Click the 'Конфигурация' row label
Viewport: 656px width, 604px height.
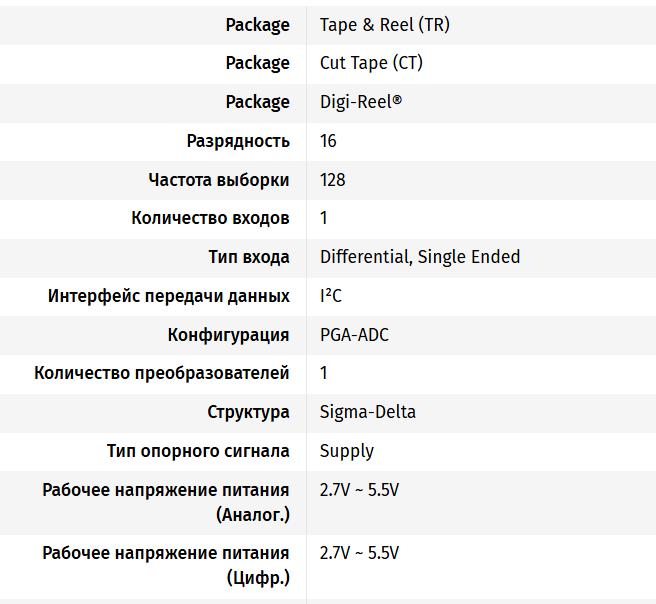click(x=229, y=335)
